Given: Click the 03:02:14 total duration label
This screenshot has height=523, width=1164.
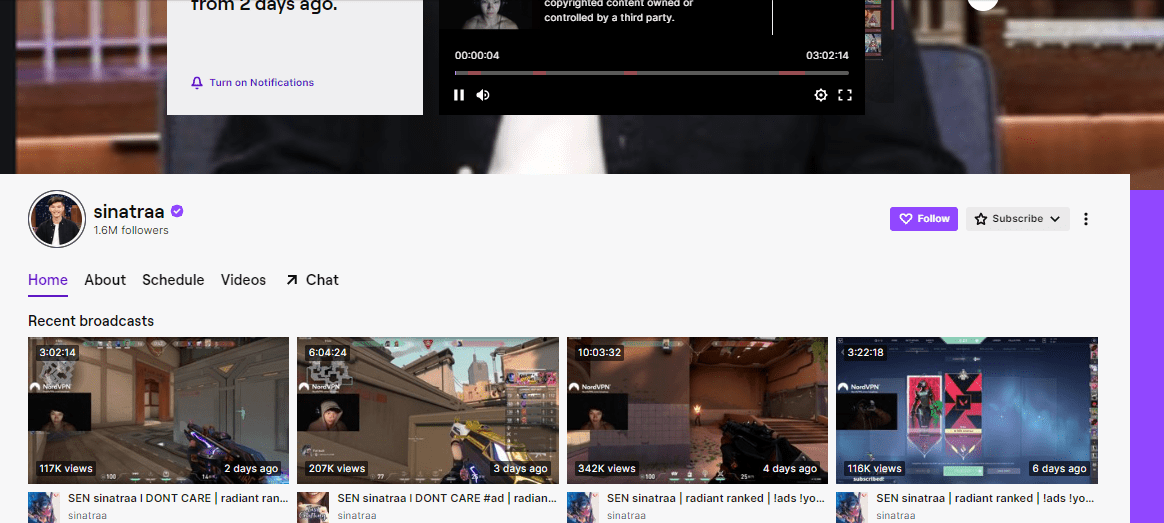Looking at the screenshot, I should (x=827, y=56).
